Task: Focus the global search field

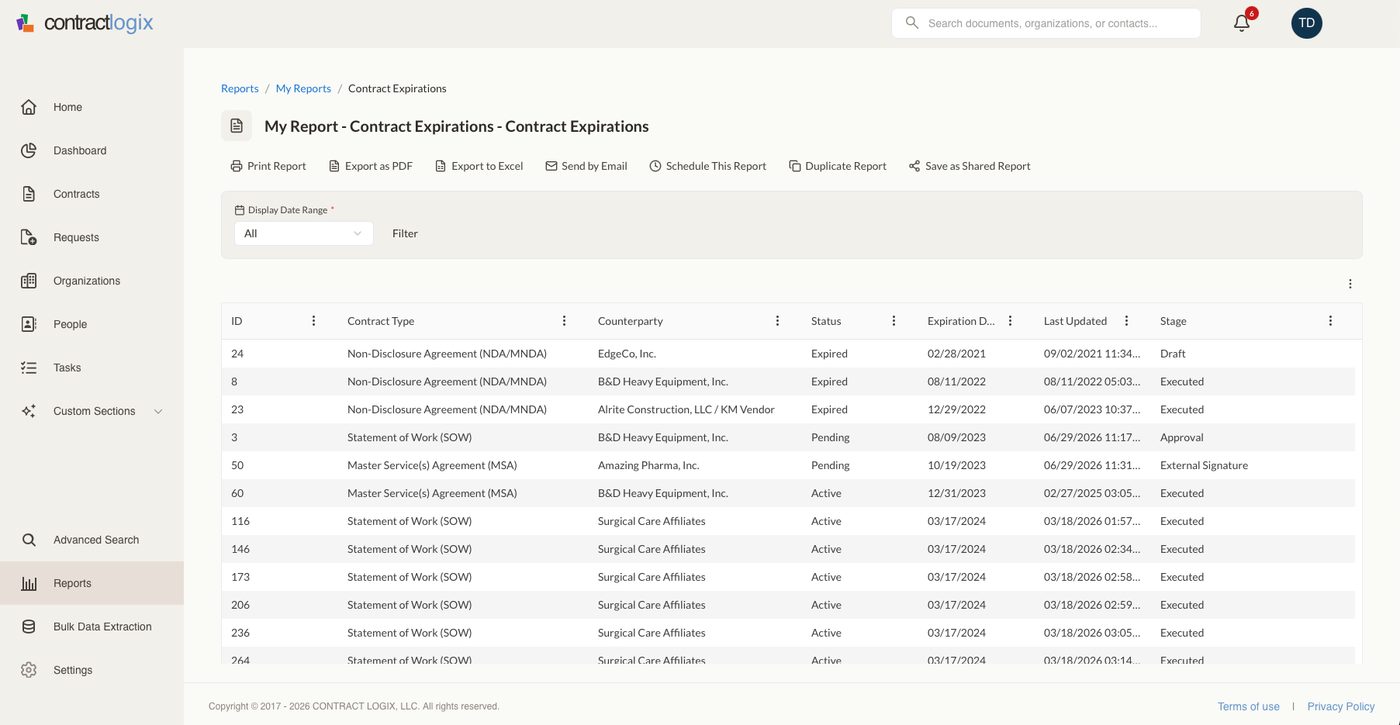Action: (x=1046, y=23)
